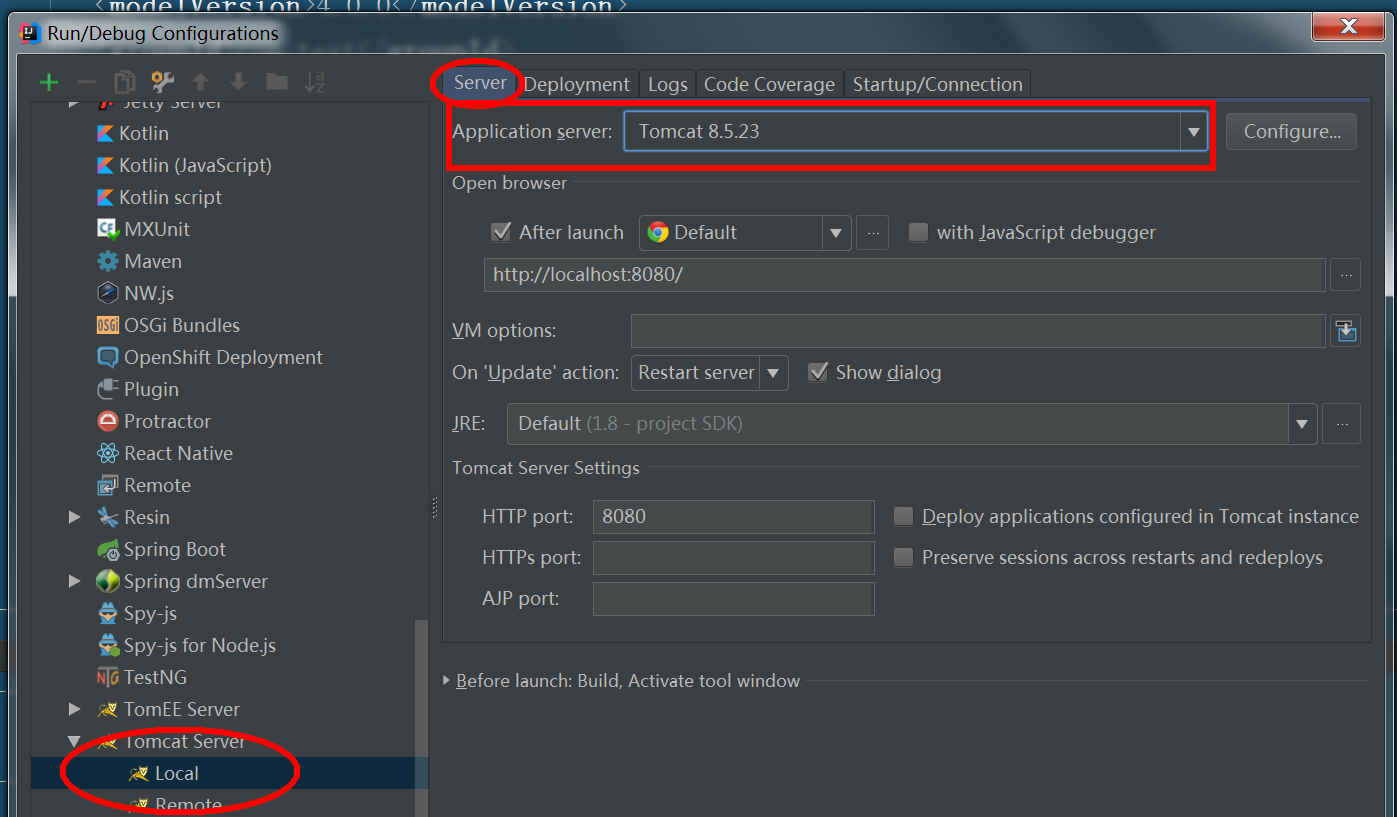Image resolution: width=1397 pixels, height=817 pixels.
Task: Expand the Spring dmServer node
Action: 74,581
